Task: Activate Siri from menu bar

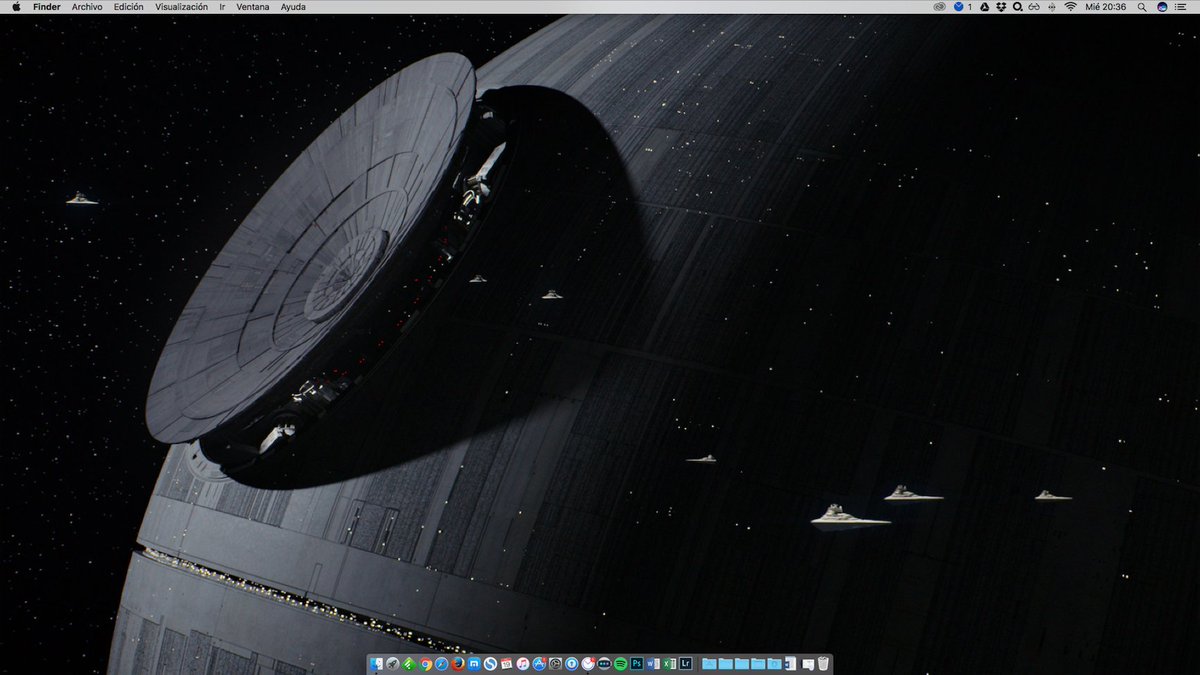Action: tap(1162, 7)
